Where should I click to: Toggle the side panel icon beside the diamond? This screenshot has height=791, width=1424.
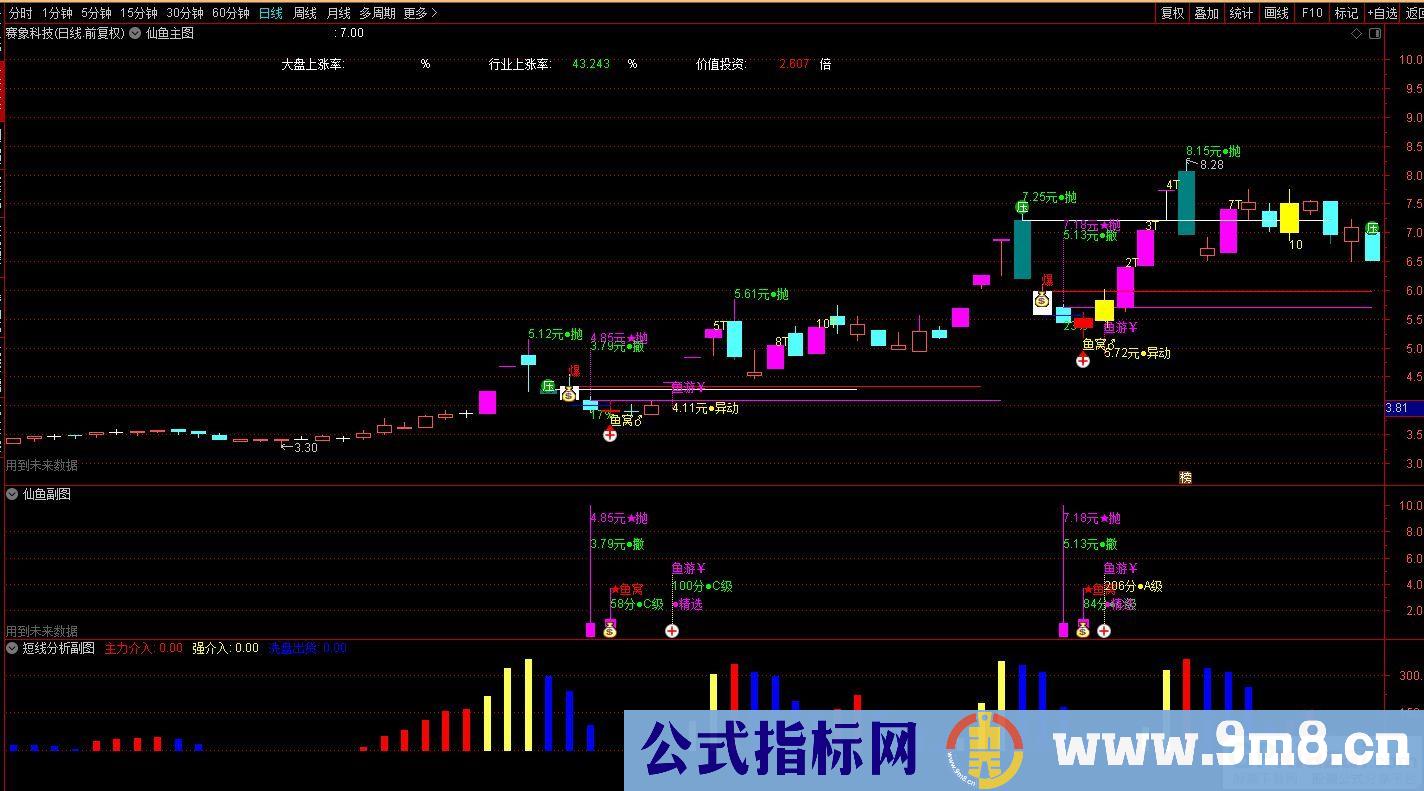pyautogui.click(x=1375, y=33)
